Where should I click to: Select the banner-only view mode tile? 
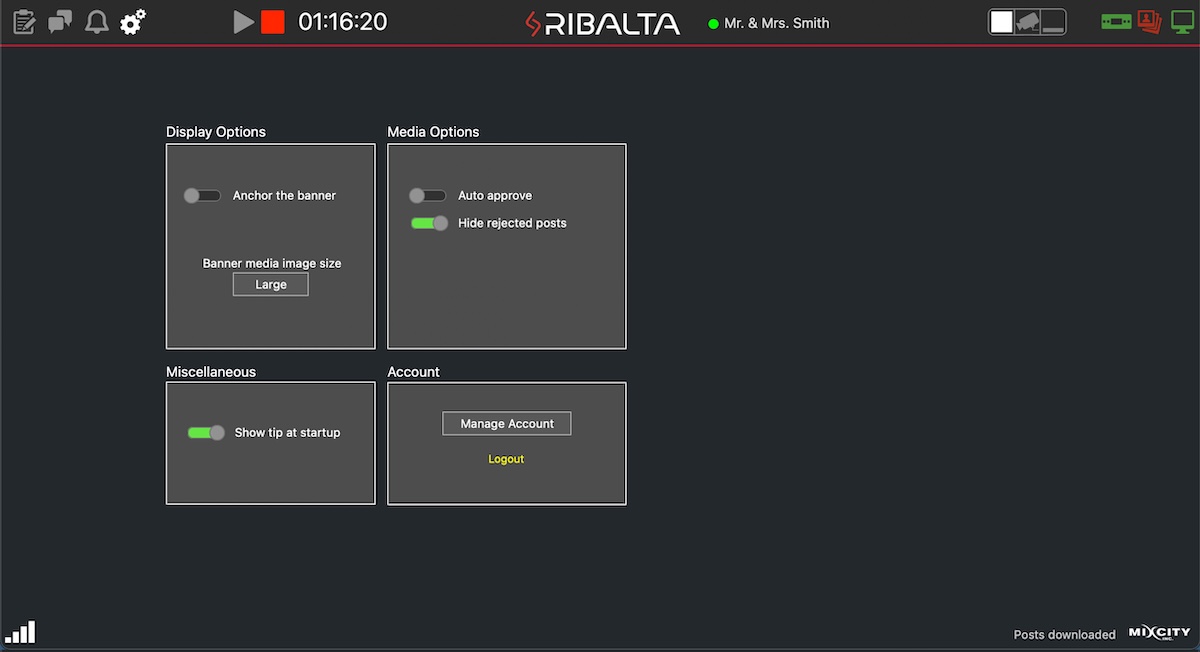pyautogui.click(x=1052, y=20)
